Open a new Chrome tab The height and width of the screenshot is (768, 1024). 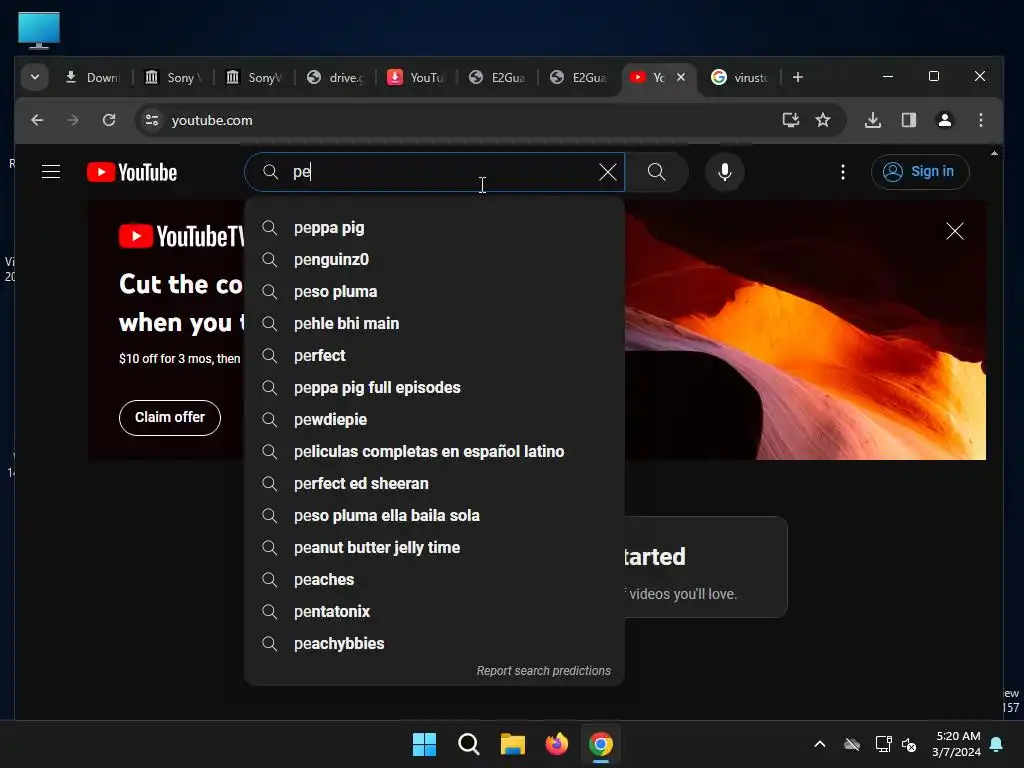797,77
